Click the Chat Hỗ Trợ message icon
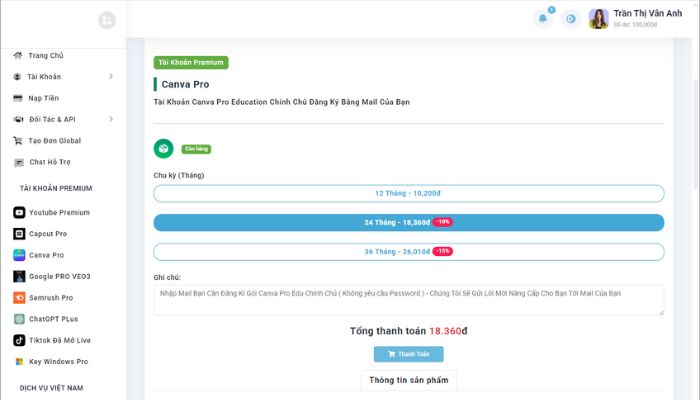This screenshot has width=700, height=400. [x=19, y=162]
